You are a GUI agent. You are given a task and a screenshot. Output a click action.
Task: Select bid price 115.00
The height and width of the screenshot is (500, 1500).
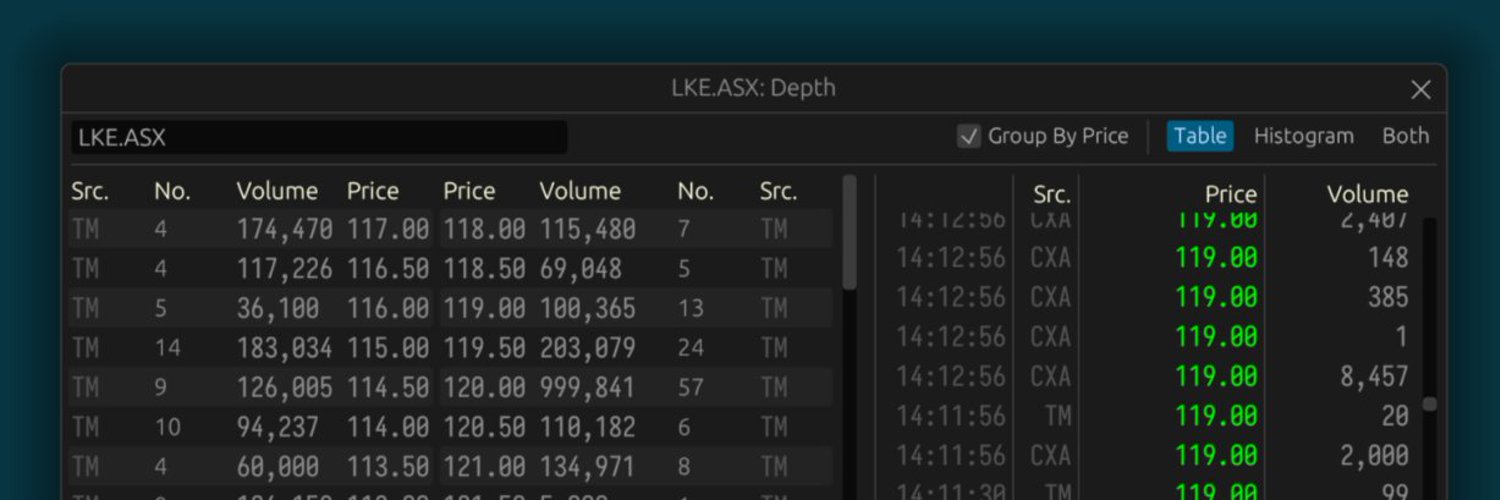pyautogui.click(x=388, y=348)
